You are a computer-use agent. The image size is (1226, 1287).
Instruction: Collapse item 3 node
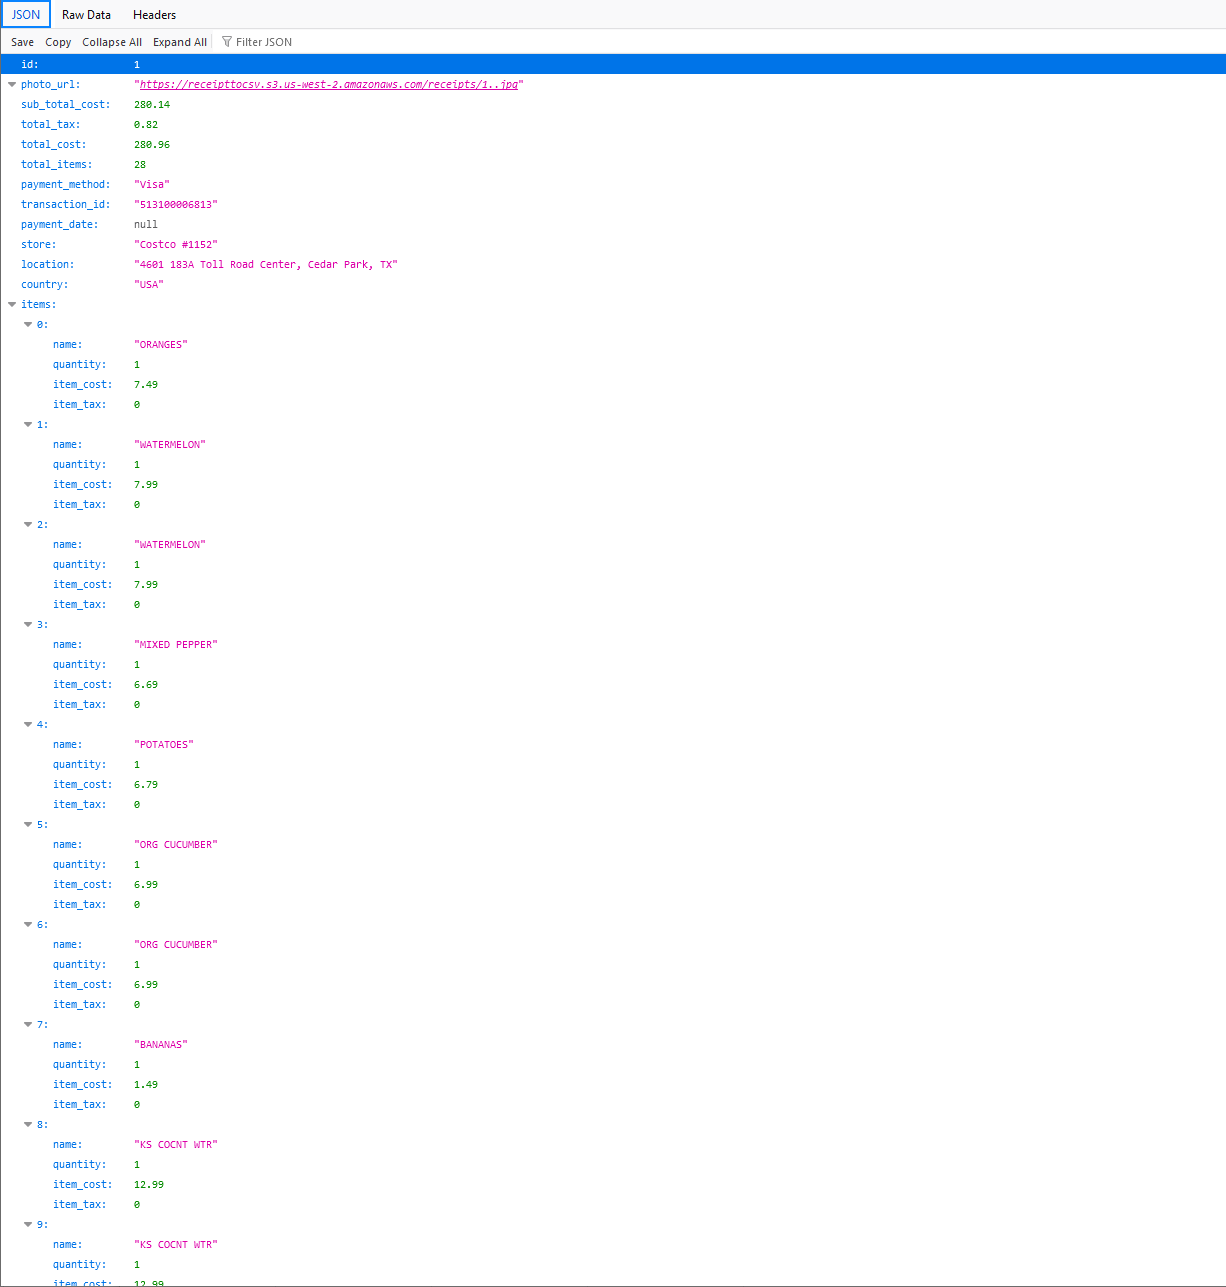pos(28,625)
